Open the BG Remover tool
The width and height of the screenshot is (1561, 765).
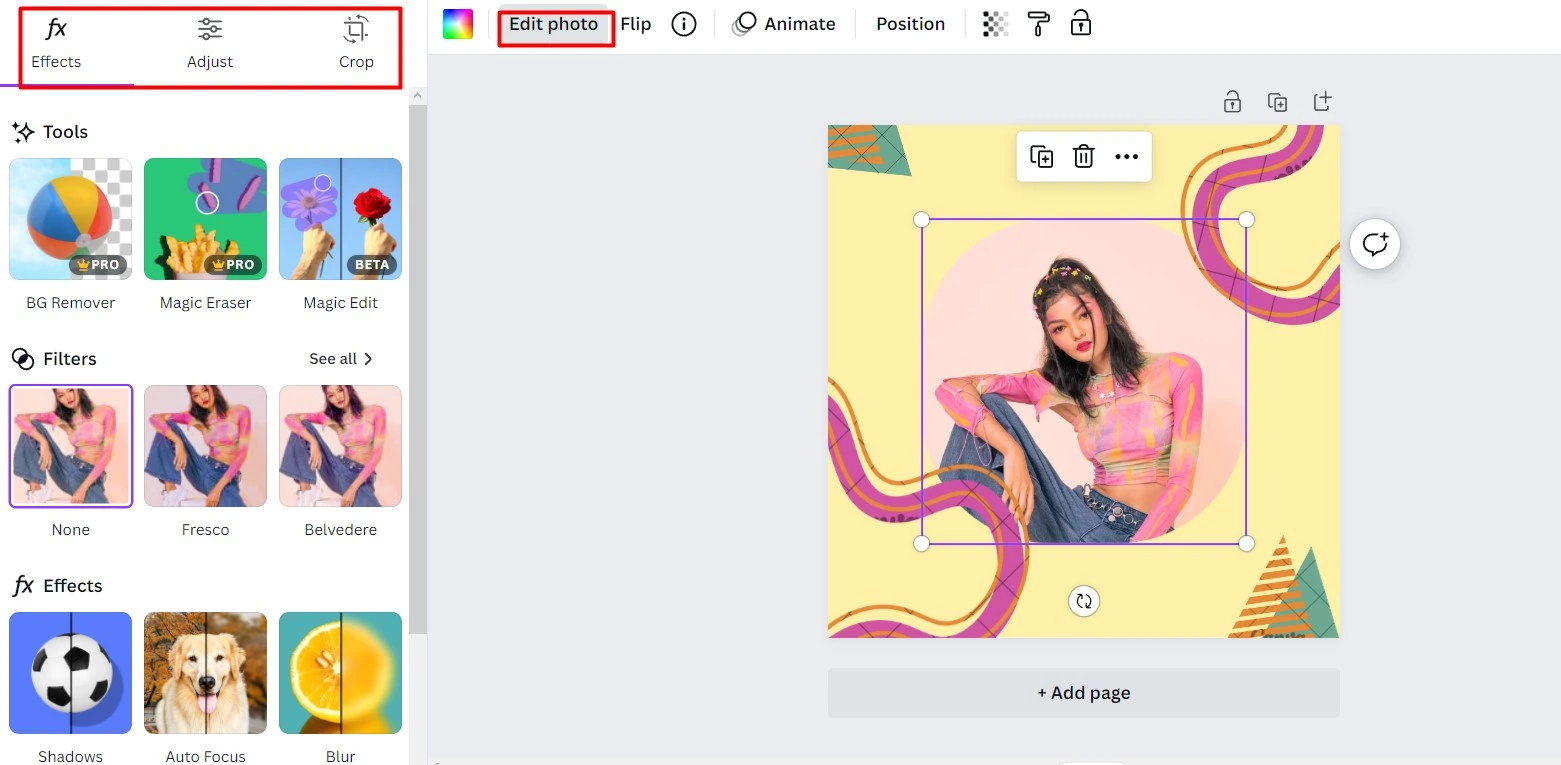tap(70, 219)
